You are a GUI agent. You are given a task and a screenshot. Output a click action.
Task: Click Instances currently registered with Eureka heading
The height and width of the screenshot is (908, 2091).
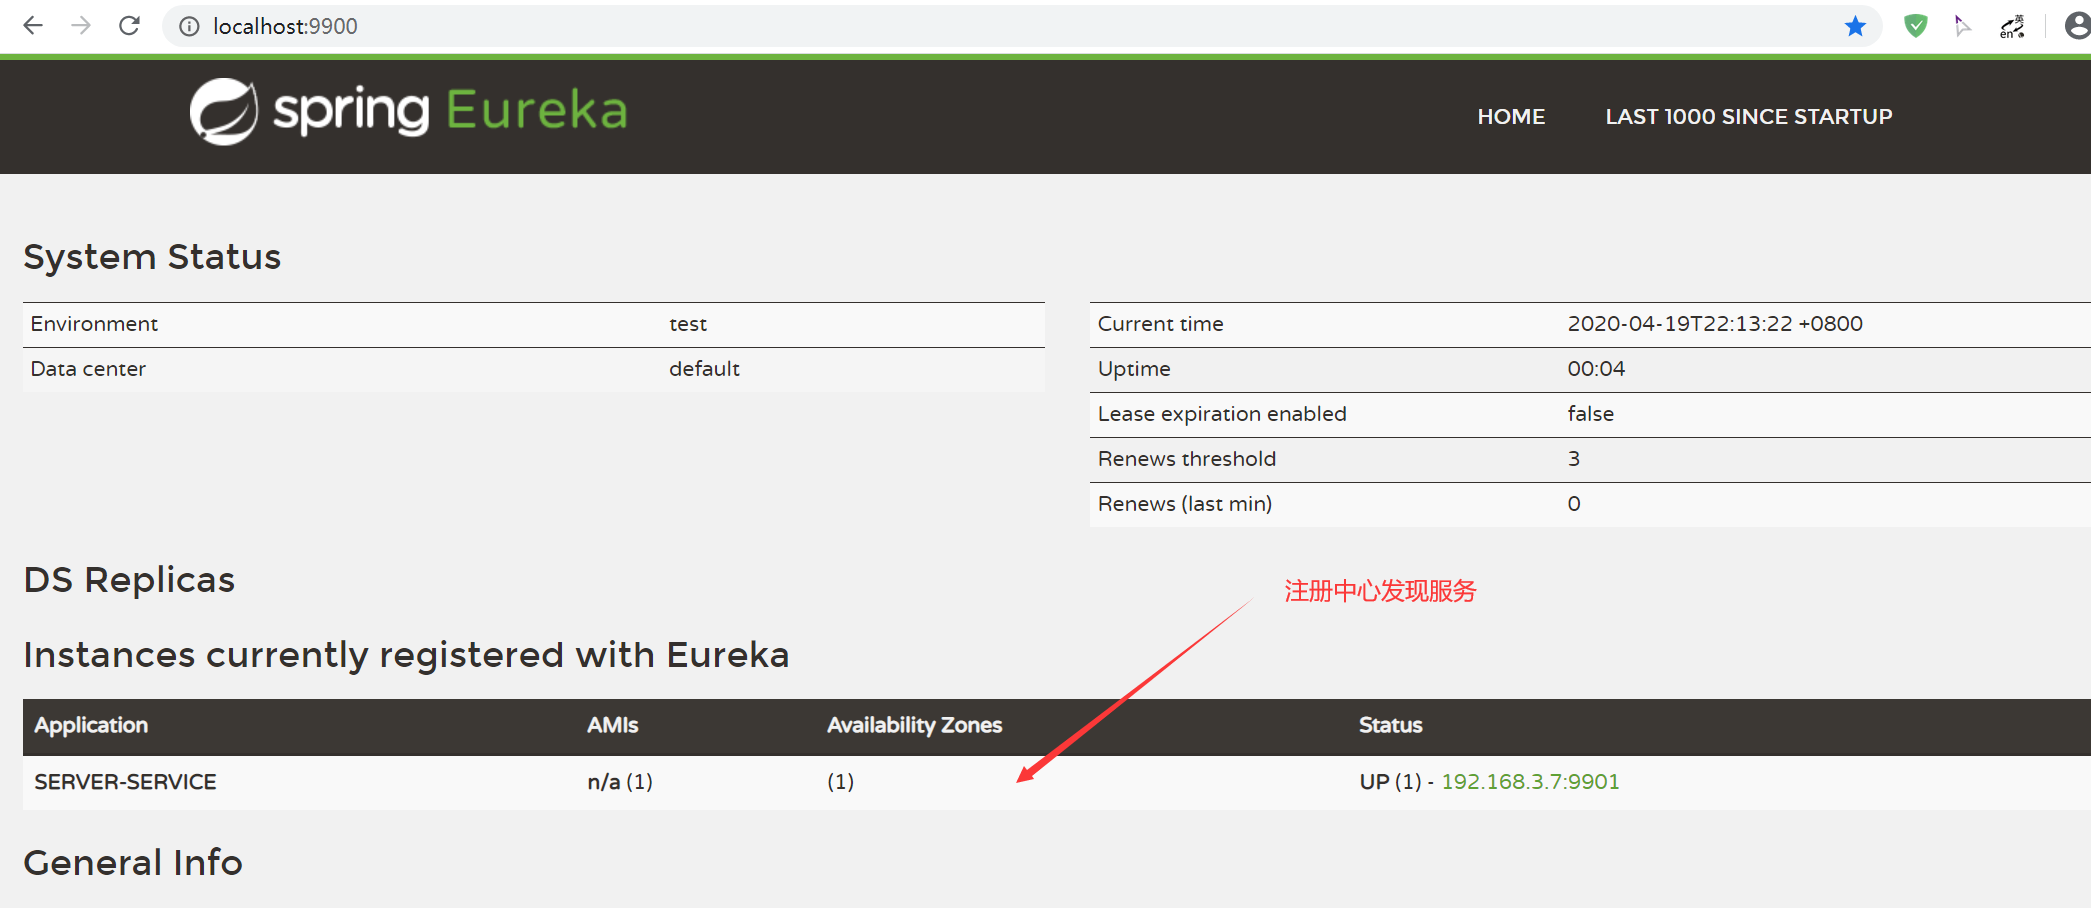(x=406, y=655)
